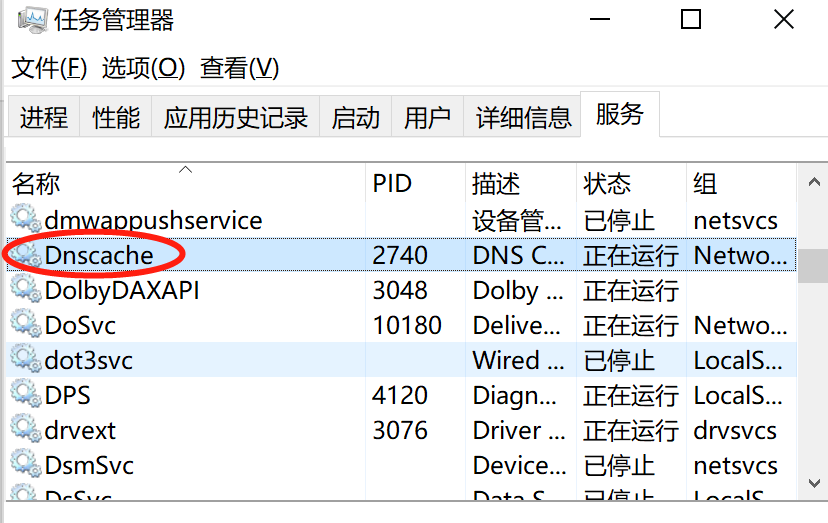The width and height of the screenshot is (828, 523).
Task: Open the 查看(V) menu
Action: coord(240,68)
